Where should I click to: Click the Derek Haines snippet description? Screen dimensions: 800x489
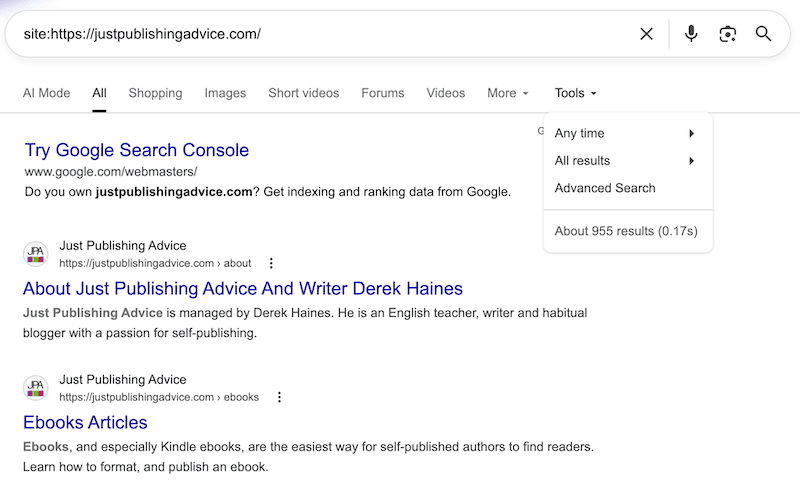coord(305,323)
